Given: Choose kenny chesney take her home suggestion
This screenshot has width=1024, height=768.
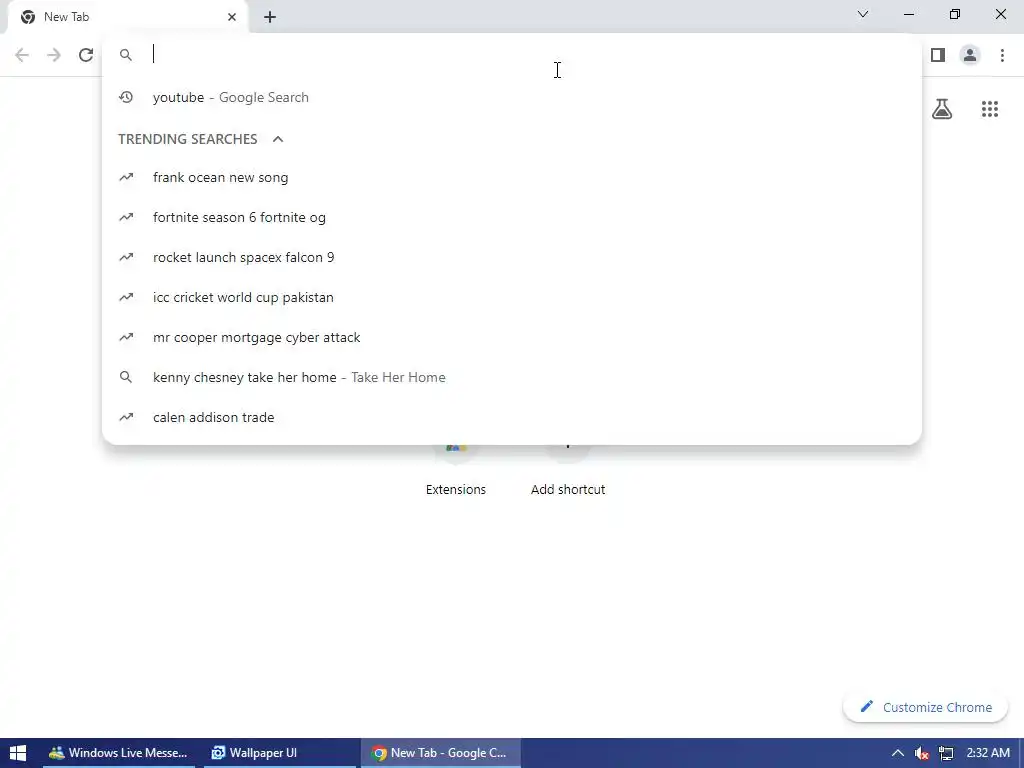Looking at the screenshot, I should (512, 377).
